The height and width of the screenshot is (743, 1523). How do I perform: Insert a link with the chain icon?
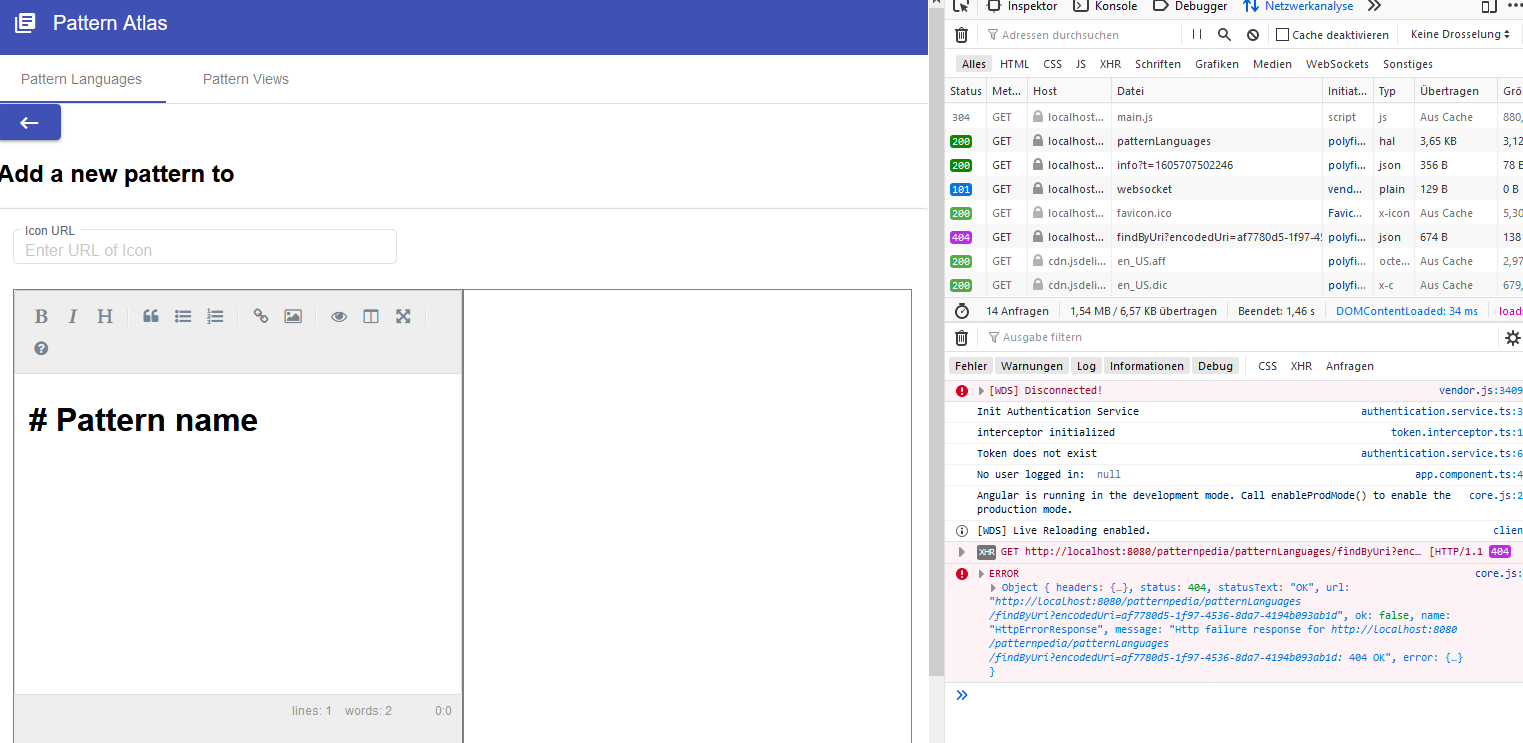[x=261, y=316]
